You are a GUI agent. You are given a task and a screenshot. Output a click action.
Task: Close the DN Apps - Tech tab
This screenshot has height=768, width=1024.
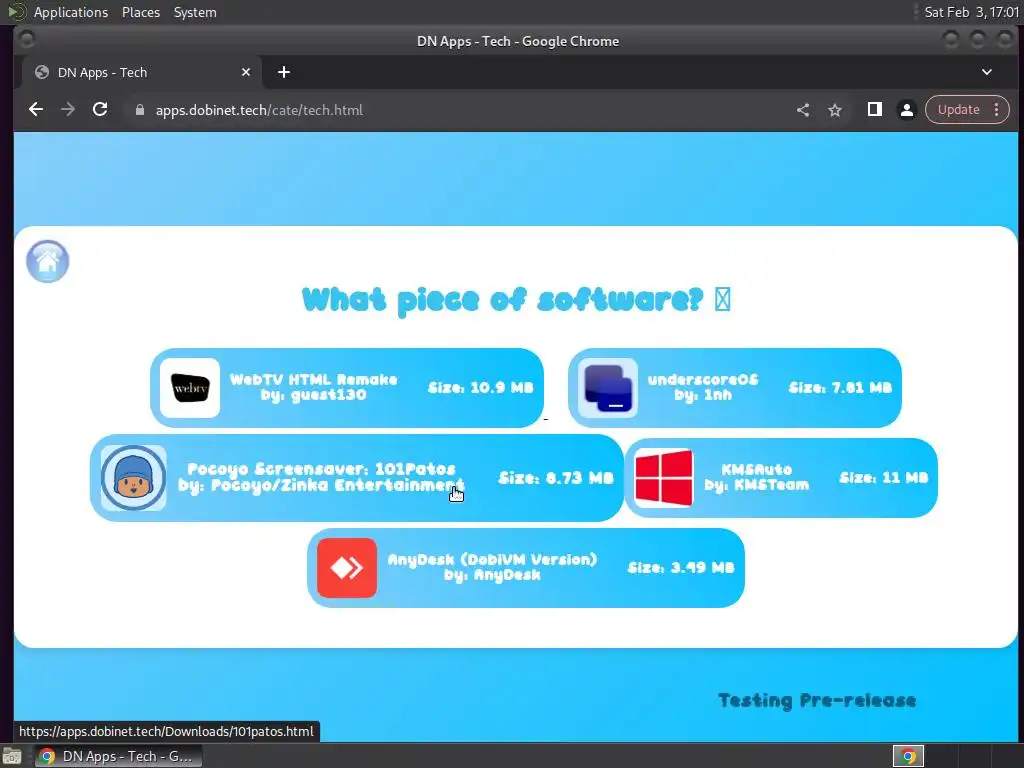point(246,72)
